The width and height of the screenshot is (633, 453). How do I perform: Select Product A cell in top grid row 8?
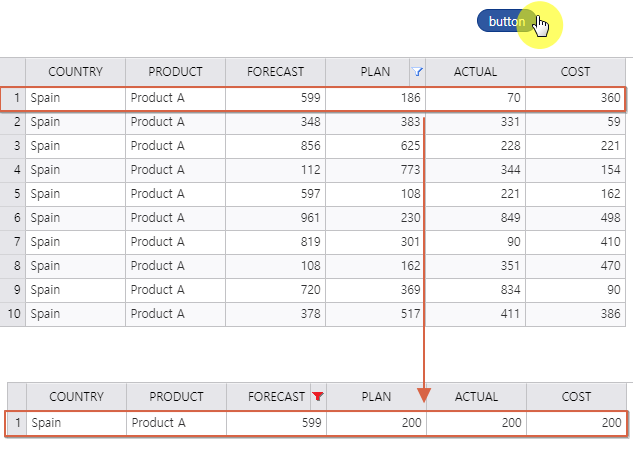[175, 266]
